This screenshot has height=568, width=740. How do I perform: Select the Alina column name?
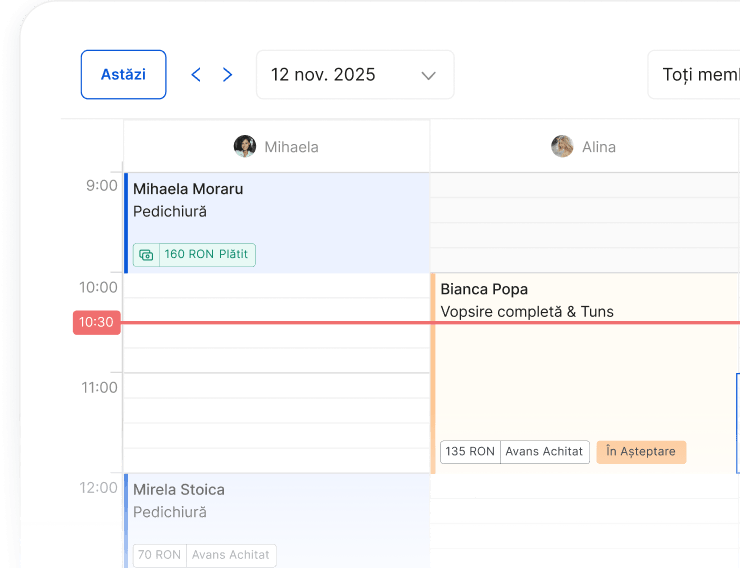pyautogui.click(x=598, y=147)
